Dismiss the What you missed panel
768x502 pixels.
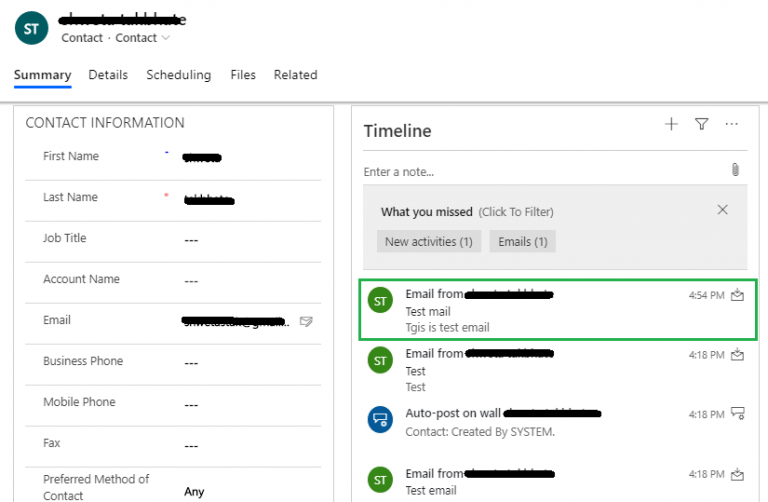click(x=723, y=210)
